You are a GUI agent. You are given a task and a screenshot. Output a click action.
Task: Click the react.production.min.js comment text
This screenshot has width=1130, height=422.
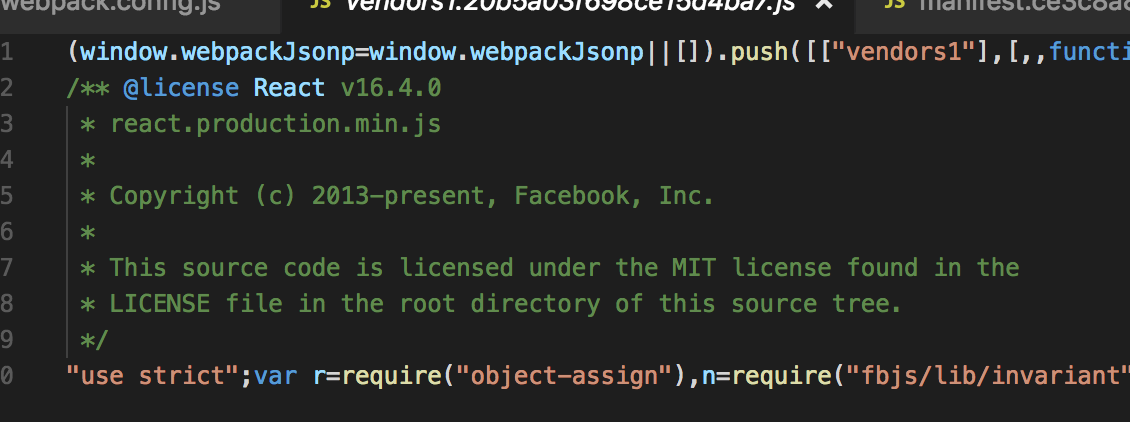(x=275, y=124)
